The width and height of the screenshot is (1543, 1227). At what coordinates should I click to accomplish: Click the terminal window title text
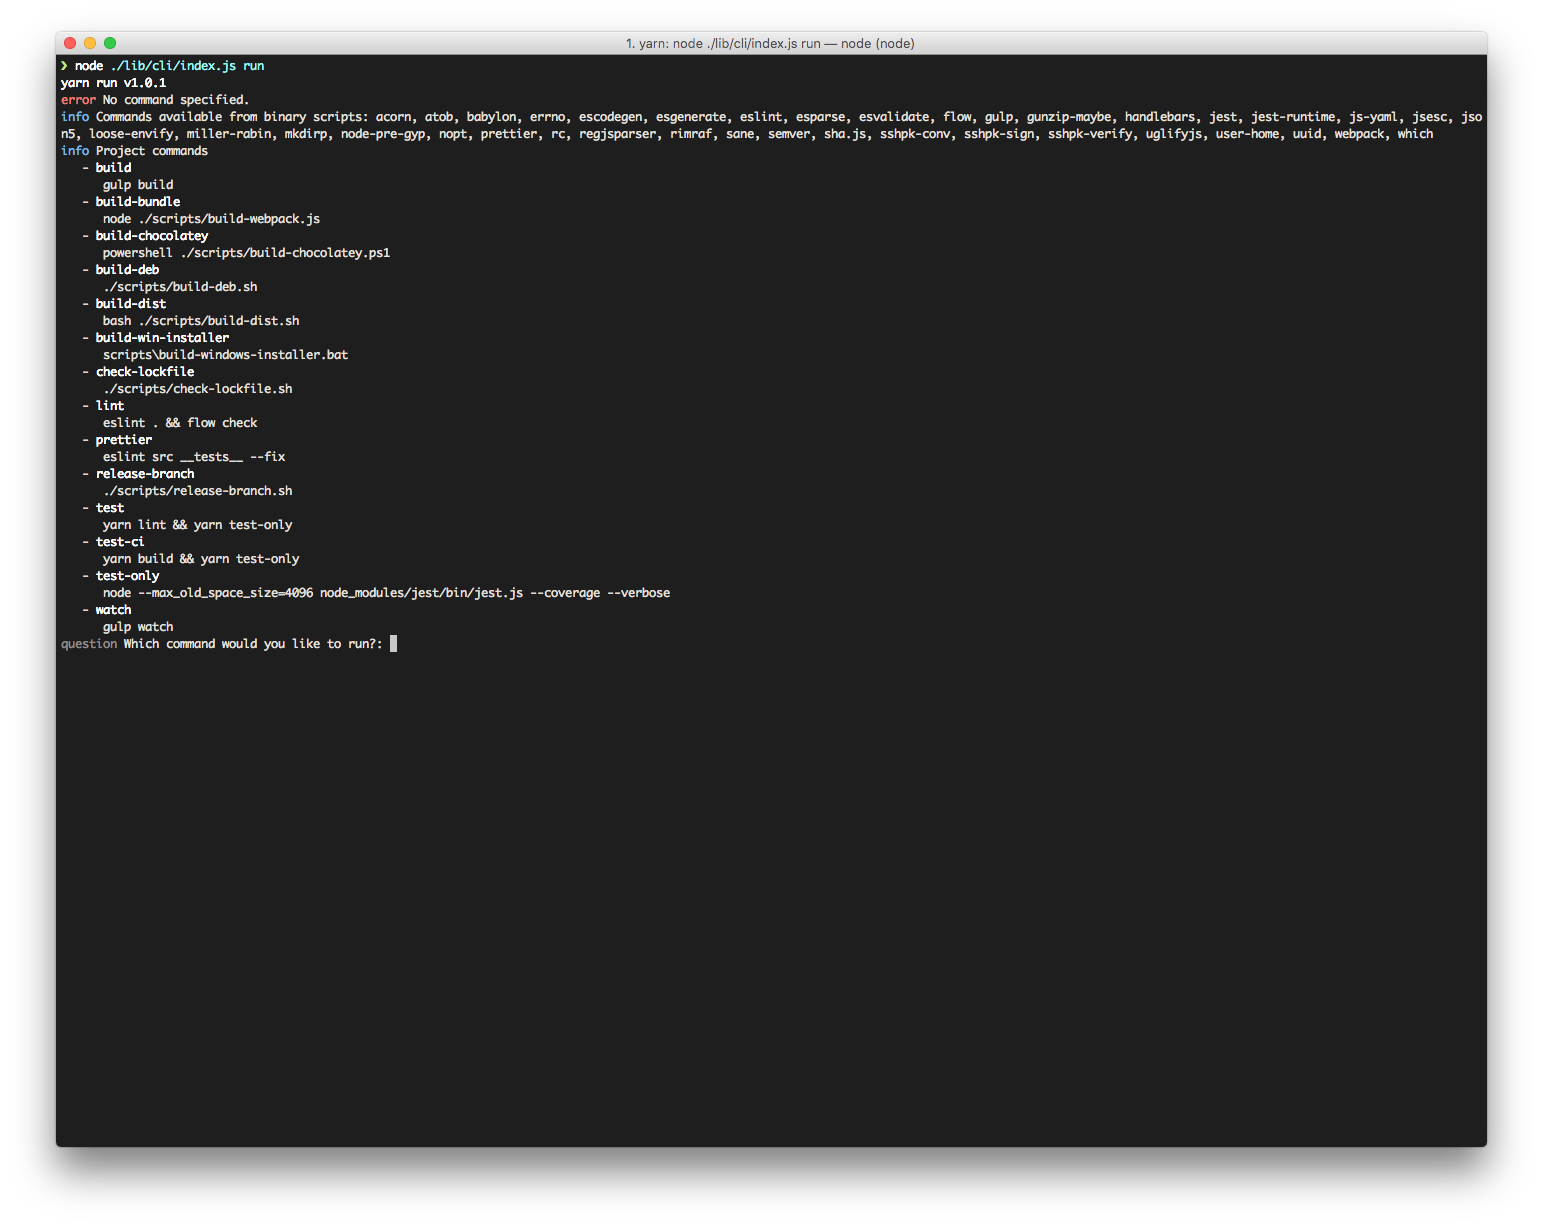(x=770, y=43)
